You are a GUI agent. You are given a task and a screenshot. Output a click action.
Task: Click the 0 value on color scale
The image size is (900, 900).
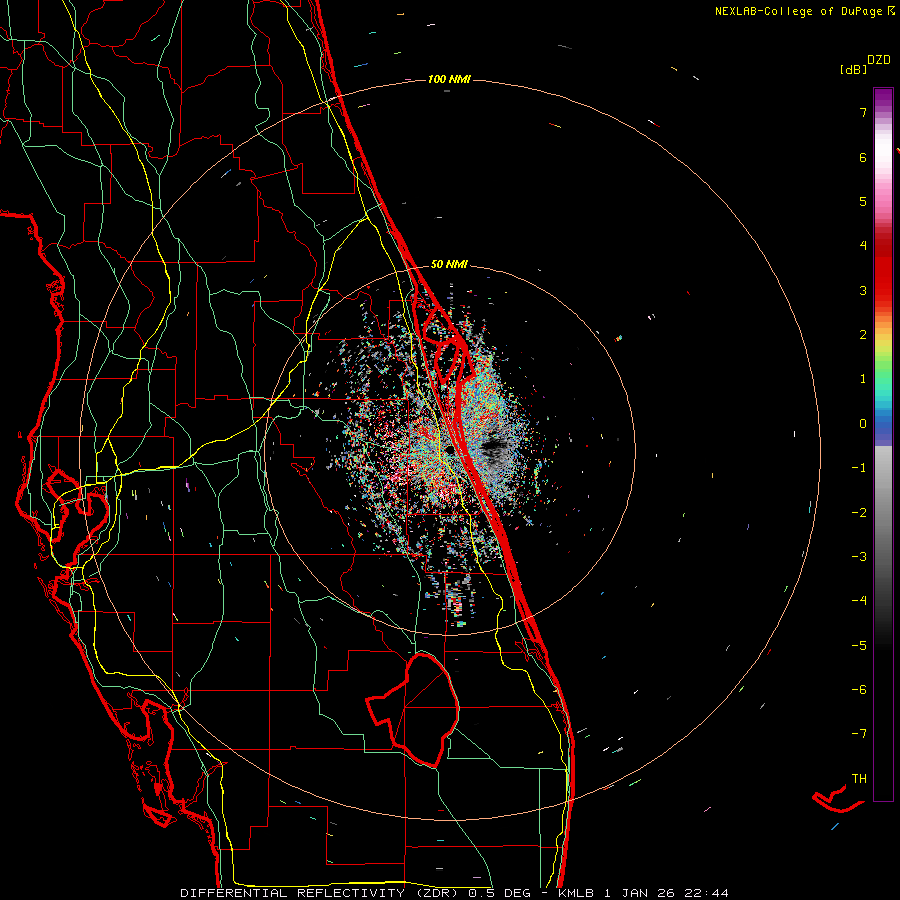(863, 424)
